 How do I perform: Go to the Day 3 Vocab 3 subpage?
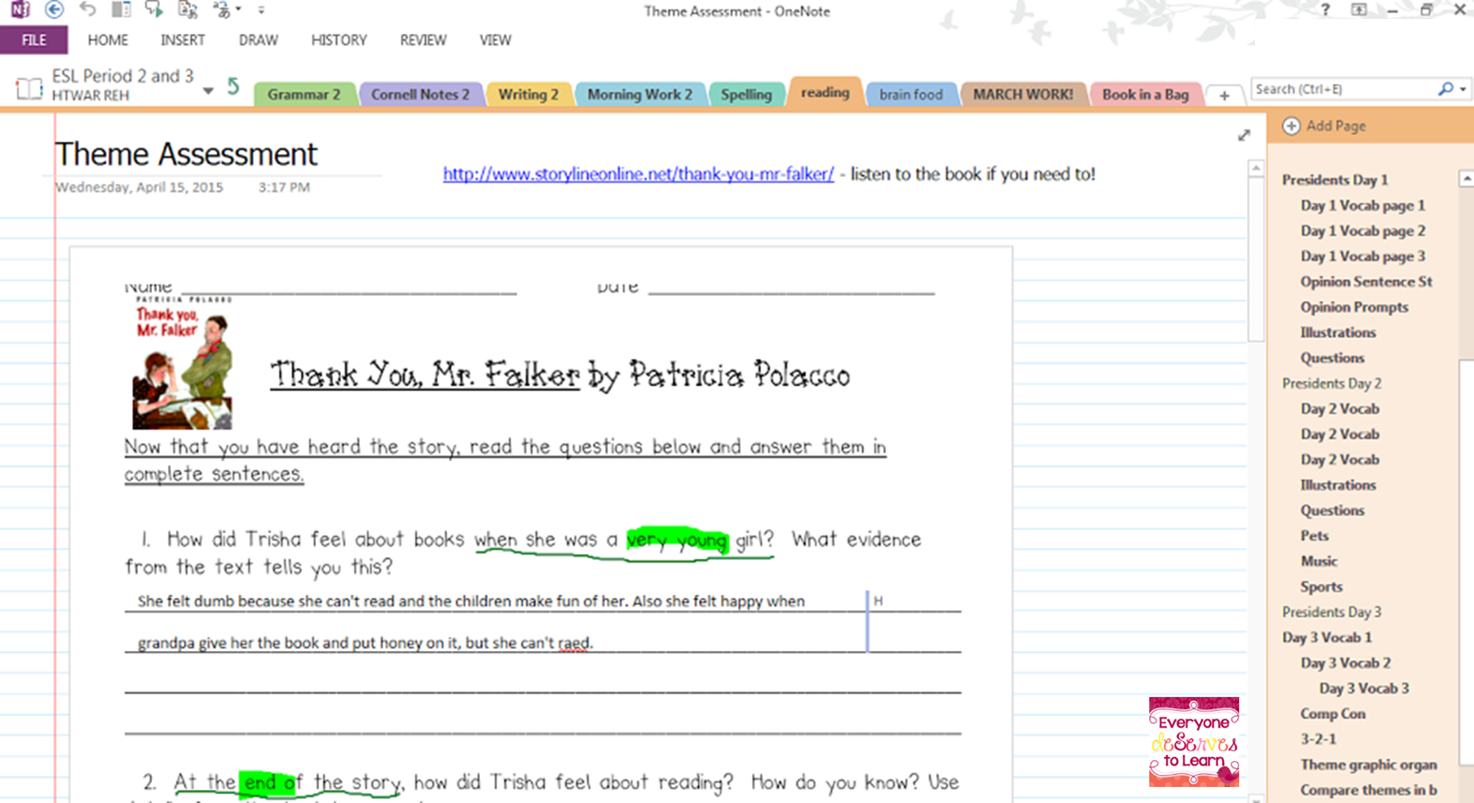pyautogui.click(x=1364, y=688)
